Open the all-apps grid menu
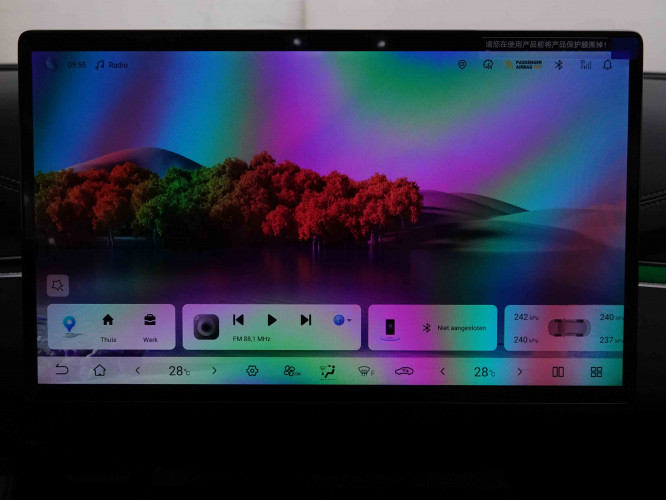Image resolution: width=666 pixels, height=500 pixels. coord(596,371)
